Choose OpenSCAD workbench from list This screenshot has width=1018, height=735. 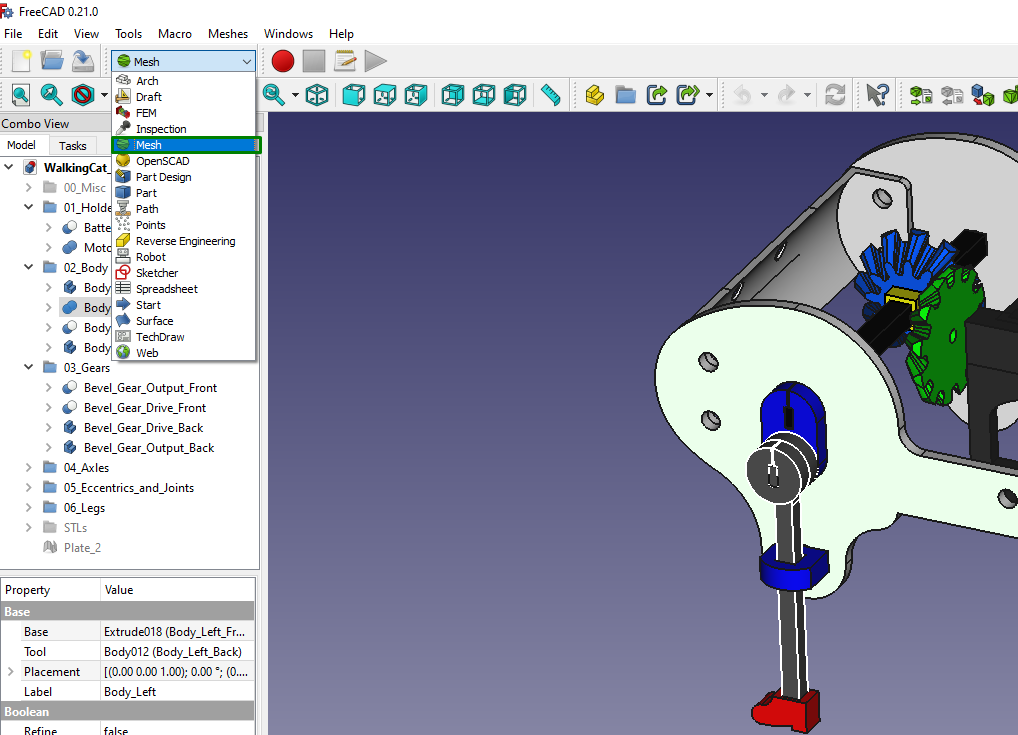pos(185,161)
